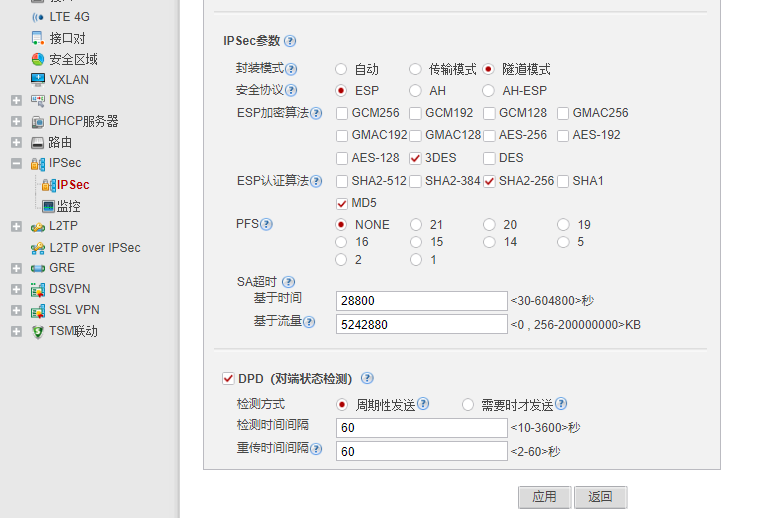Open the VXLAN menu item
Viewport: 770px width, 518px height.
pyautogui.click(x=68, y=79)
